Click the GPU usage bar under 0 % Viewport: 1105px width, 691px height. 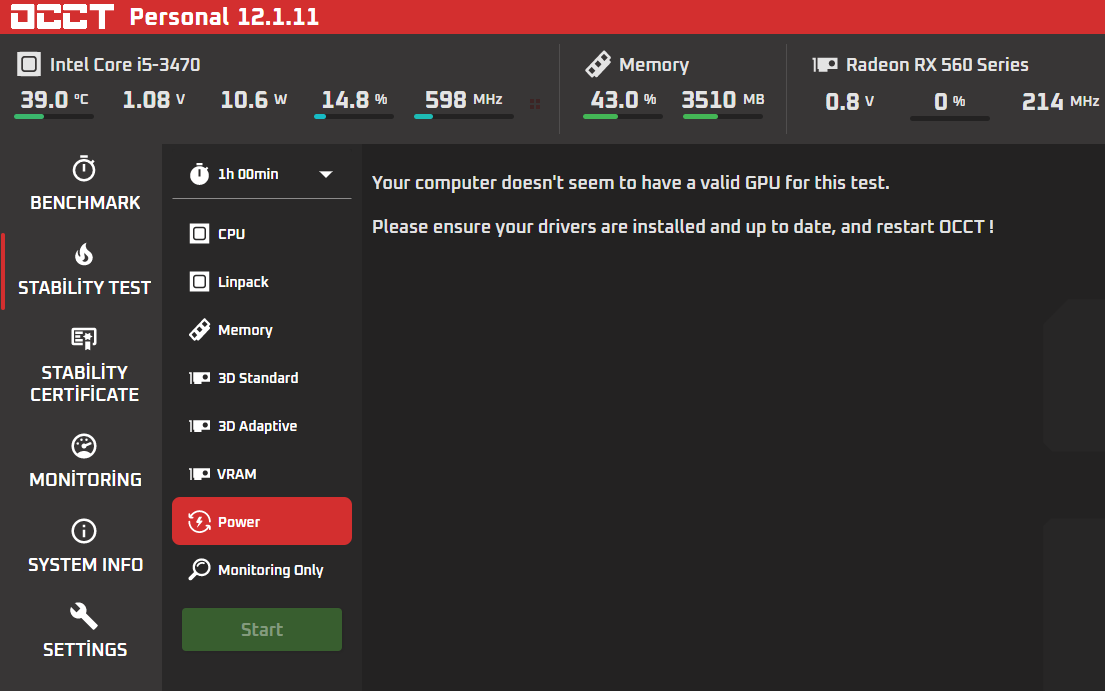click(950, 118)
